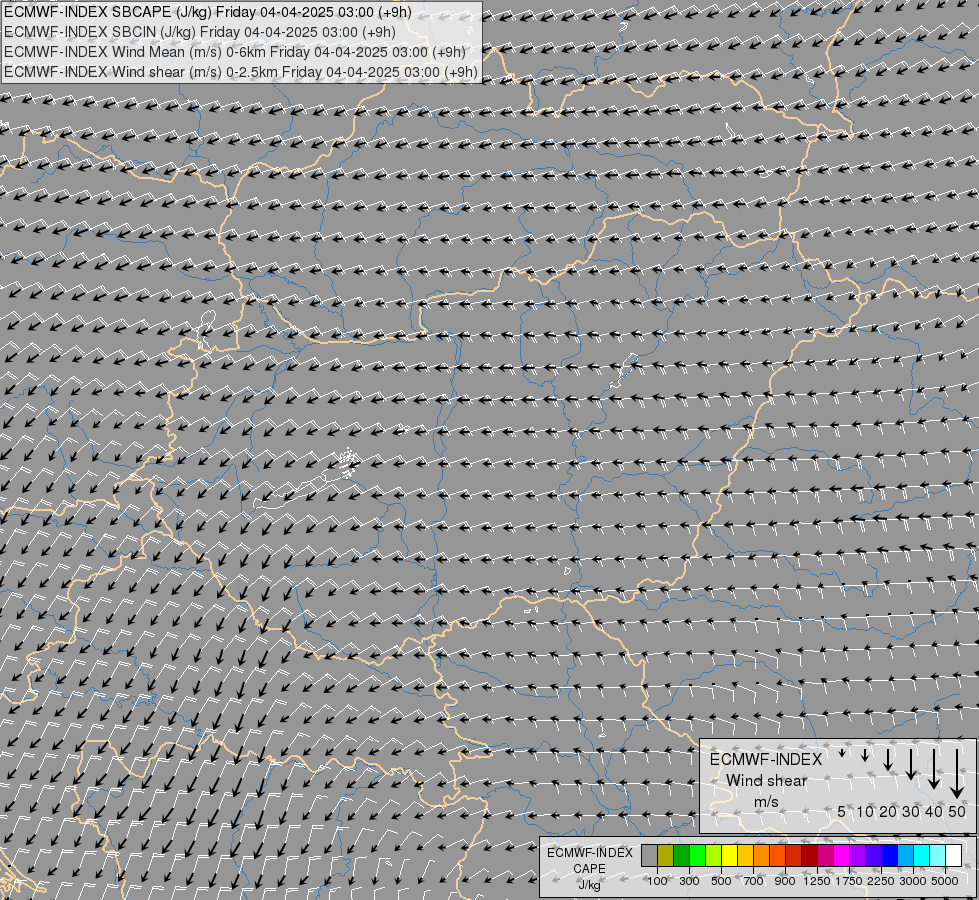Viewport: 979px width, 900px height.
Task: Pick the gray swatch in CAPE legend
Action: click(x=649, y=855)
